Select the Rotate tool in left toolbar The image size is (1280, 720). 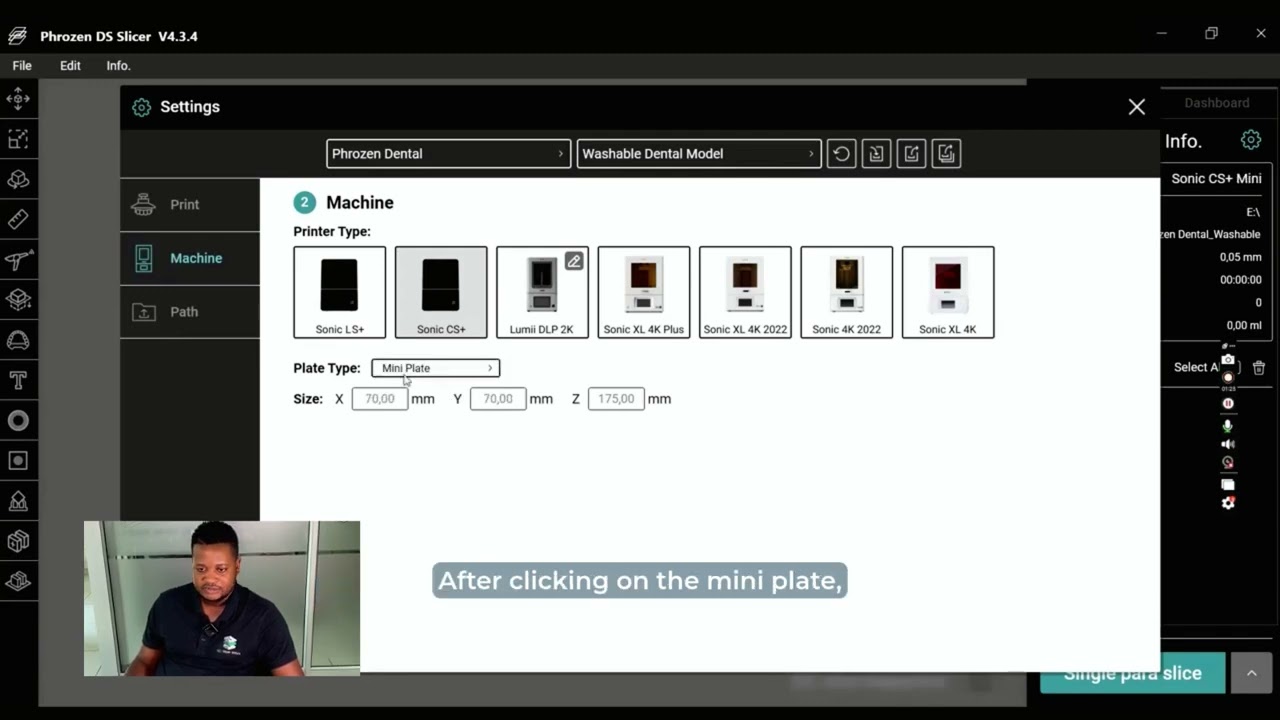pyautogui.click(x=18, y=179)
